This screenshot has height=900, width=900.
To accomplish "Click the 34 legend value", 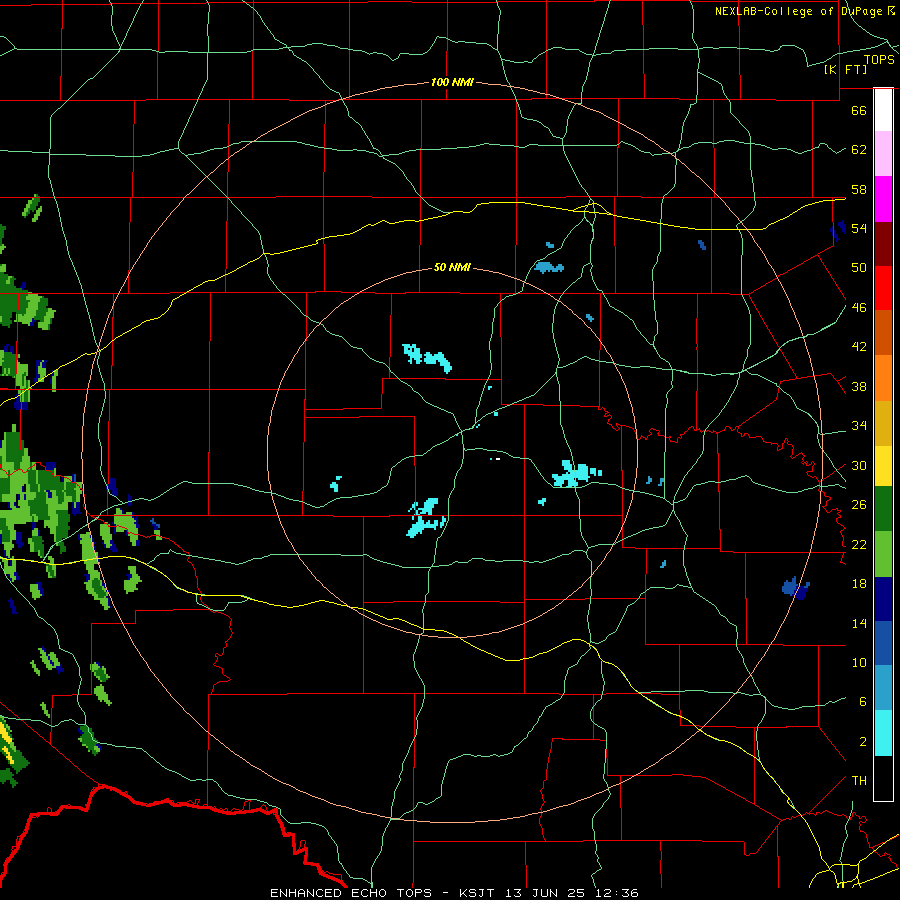I will coord(859,425).
